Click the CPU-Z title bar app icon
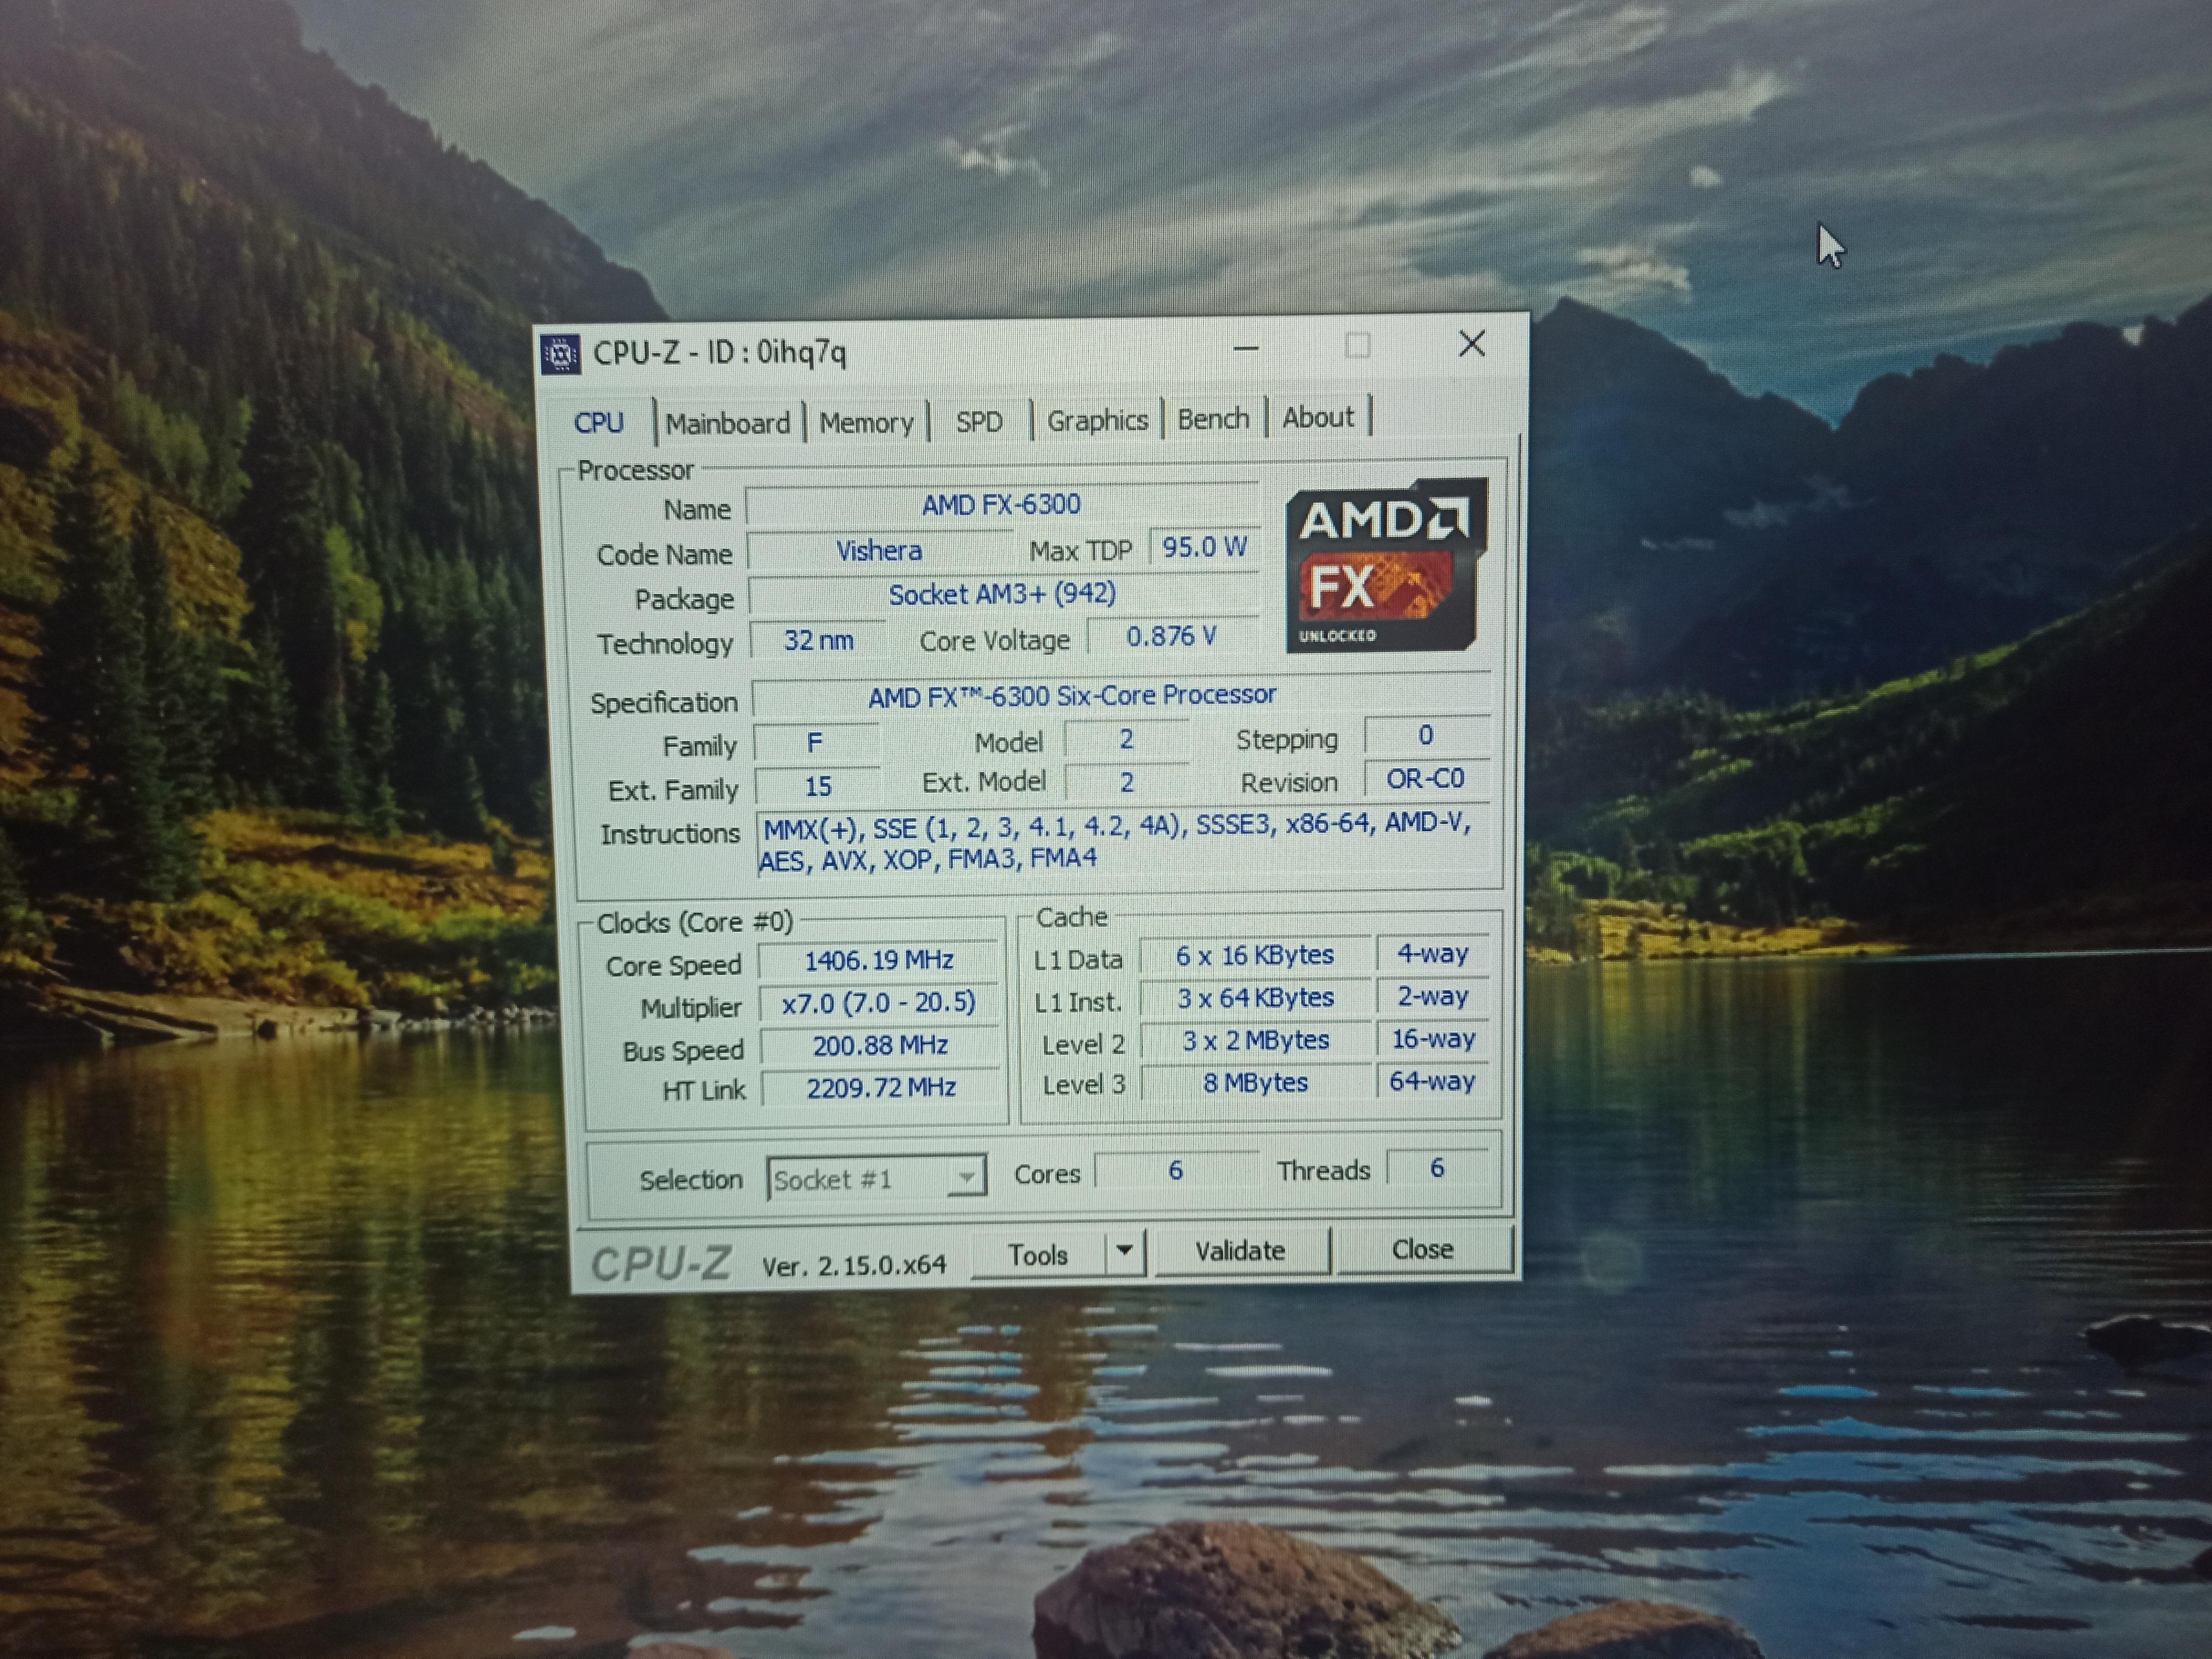 point(560,354)
